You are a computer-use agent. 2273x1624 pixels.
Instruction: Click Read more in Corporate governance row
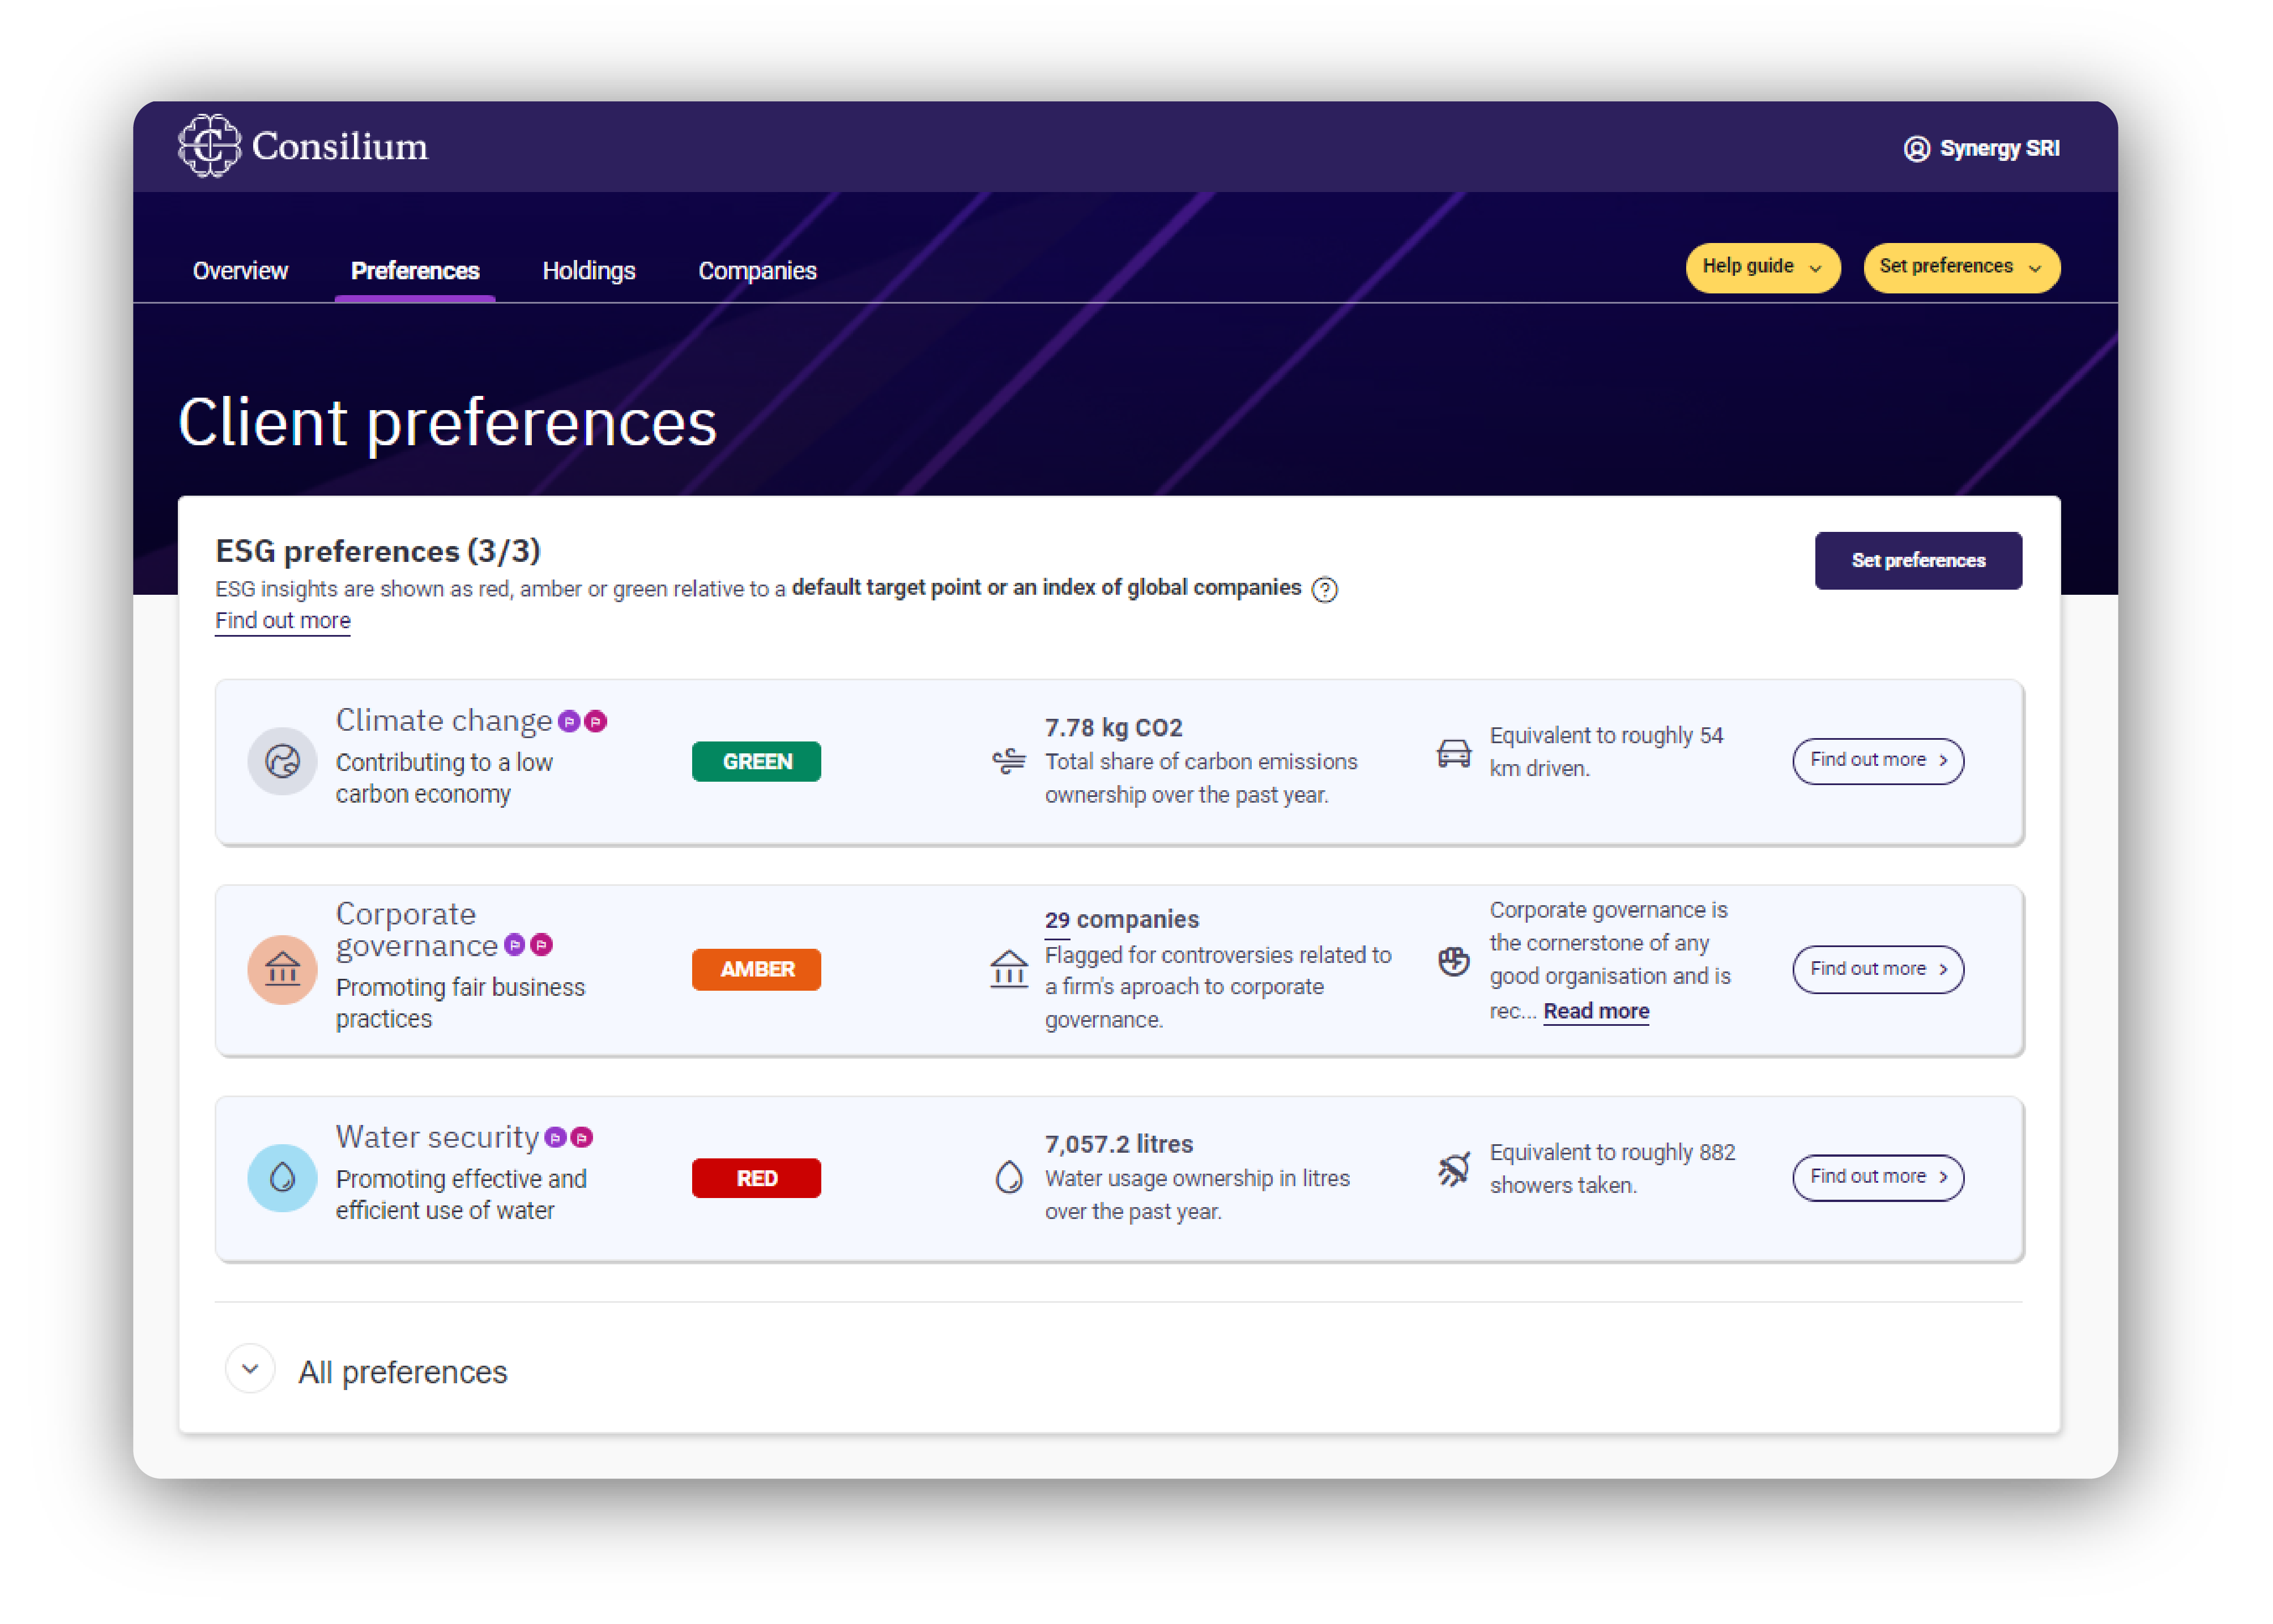[1595, 1011]
